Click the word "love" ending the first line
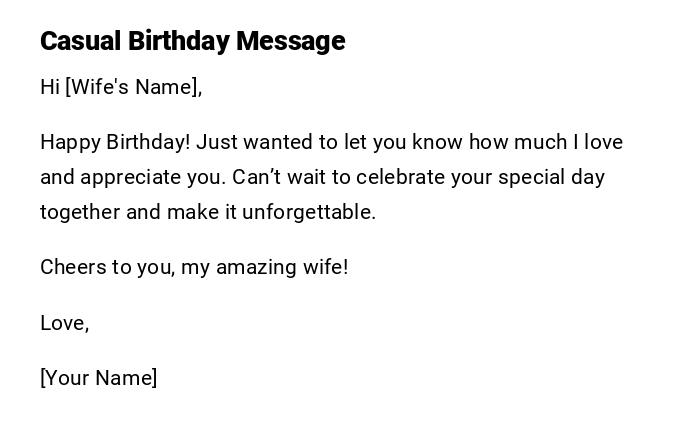700x440 pixels. click(x=604, y=142)
